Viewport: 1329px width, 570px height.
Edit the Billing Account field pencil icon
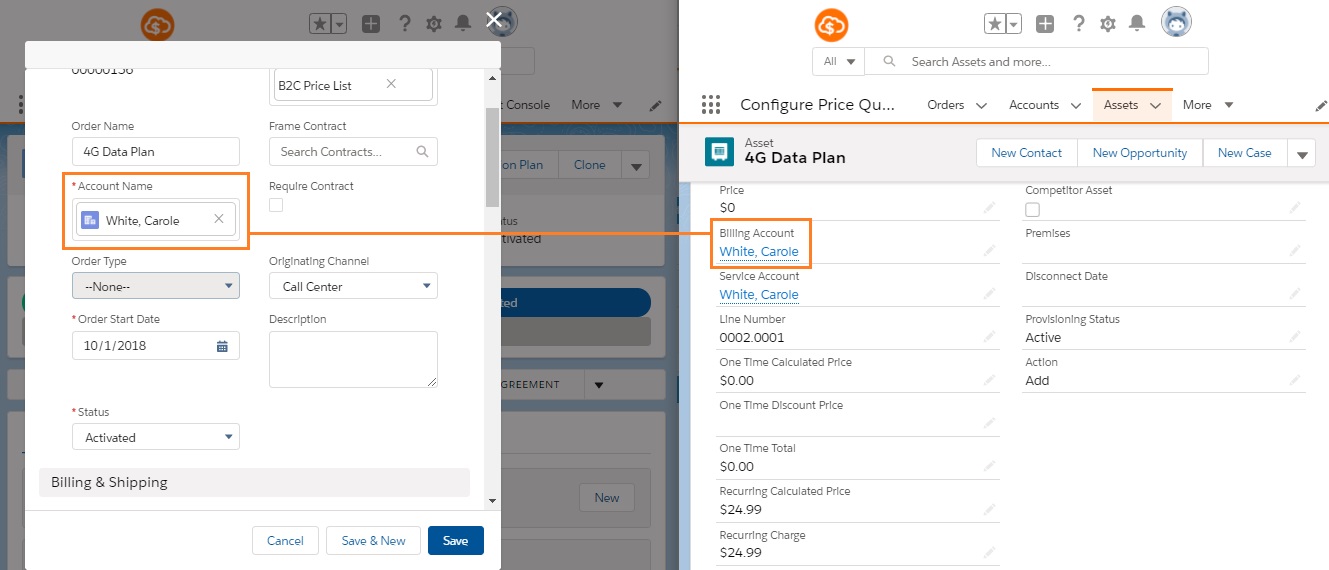[989, 250]
